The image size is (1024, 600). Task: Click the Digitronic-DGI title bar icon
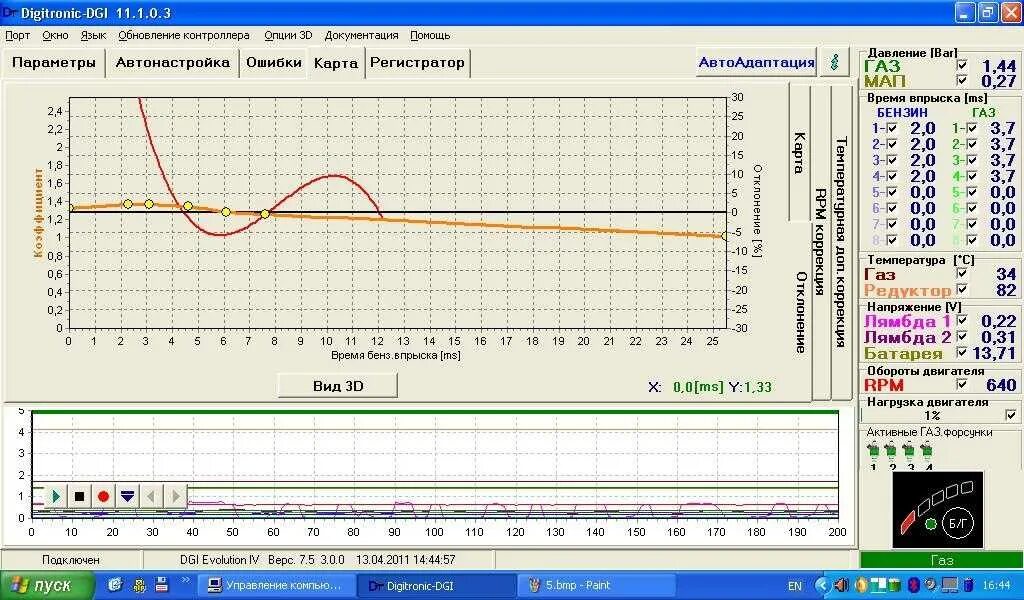pos(10,12)
